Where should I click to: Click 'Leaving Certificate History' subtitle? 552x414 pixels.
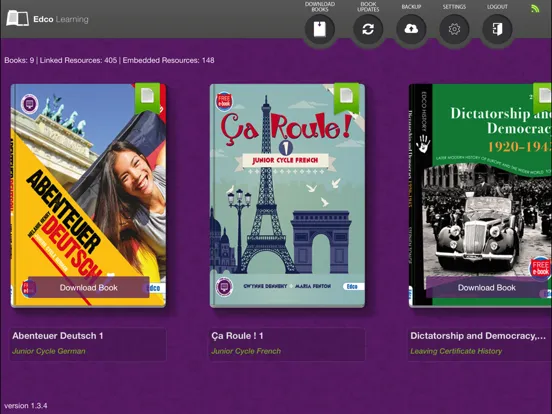point(456,351)
